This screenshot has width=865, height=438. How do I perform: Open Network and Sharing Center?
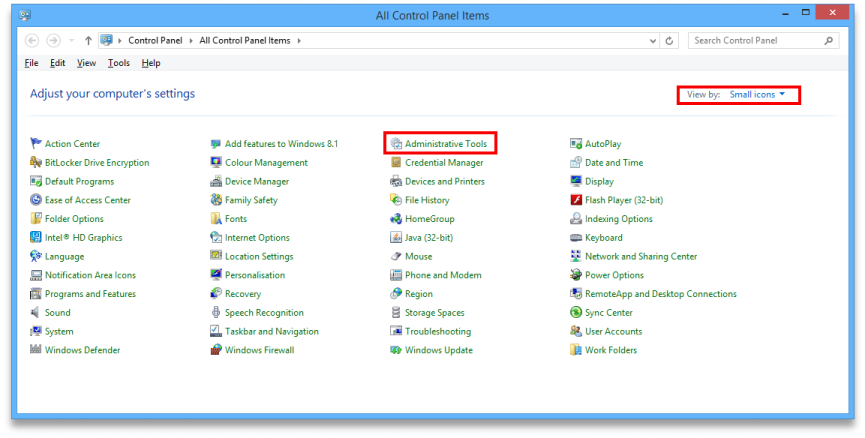[x=641, y=257]
